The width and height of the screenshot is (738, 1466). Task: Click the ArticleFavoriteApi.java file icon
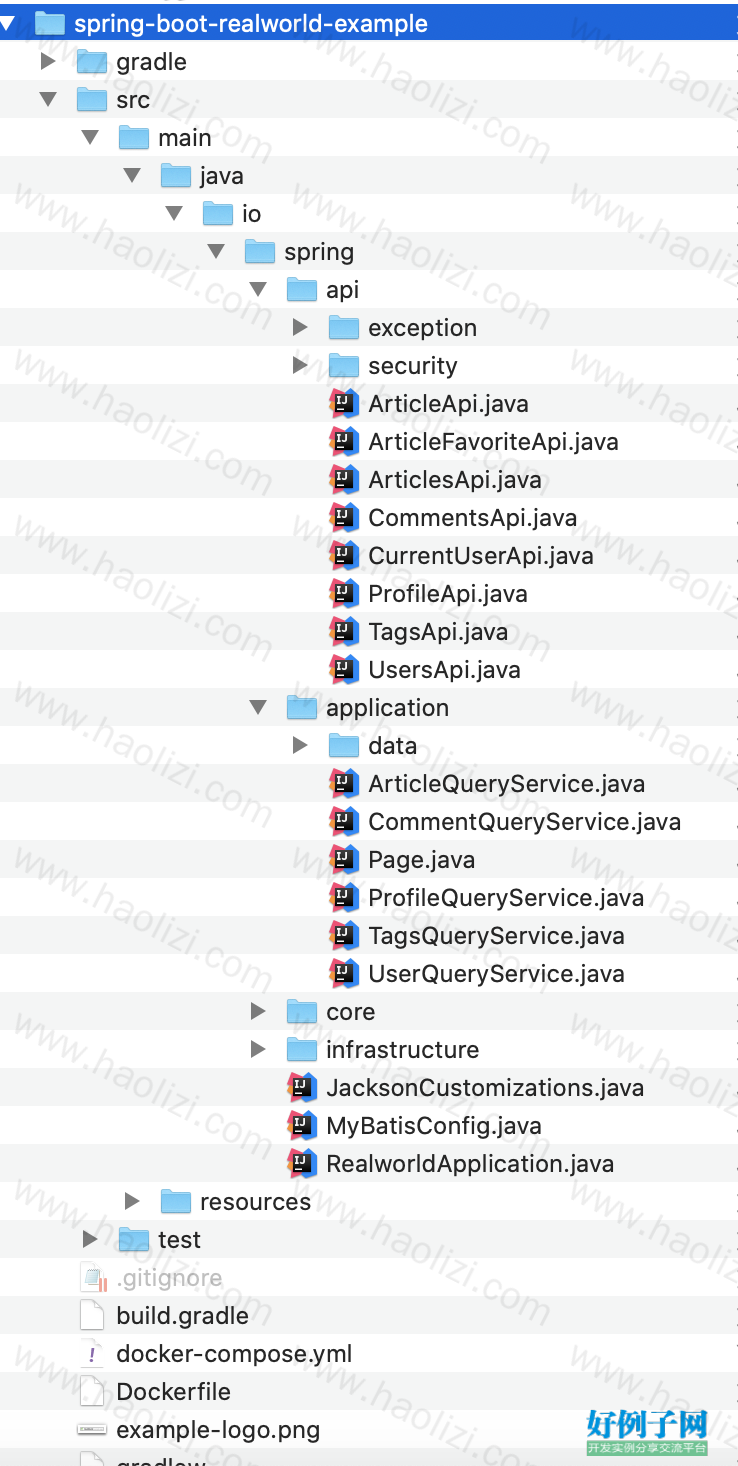344,441
